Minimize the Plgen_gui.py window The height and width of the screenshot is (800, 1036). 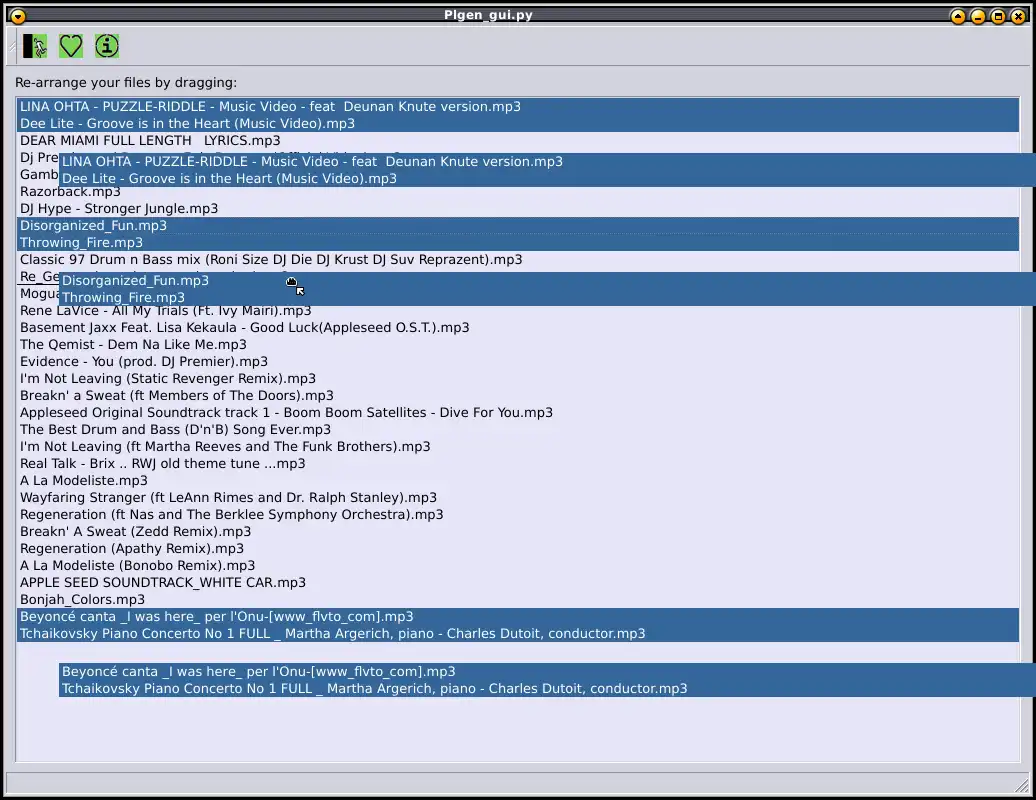[978, 16]
